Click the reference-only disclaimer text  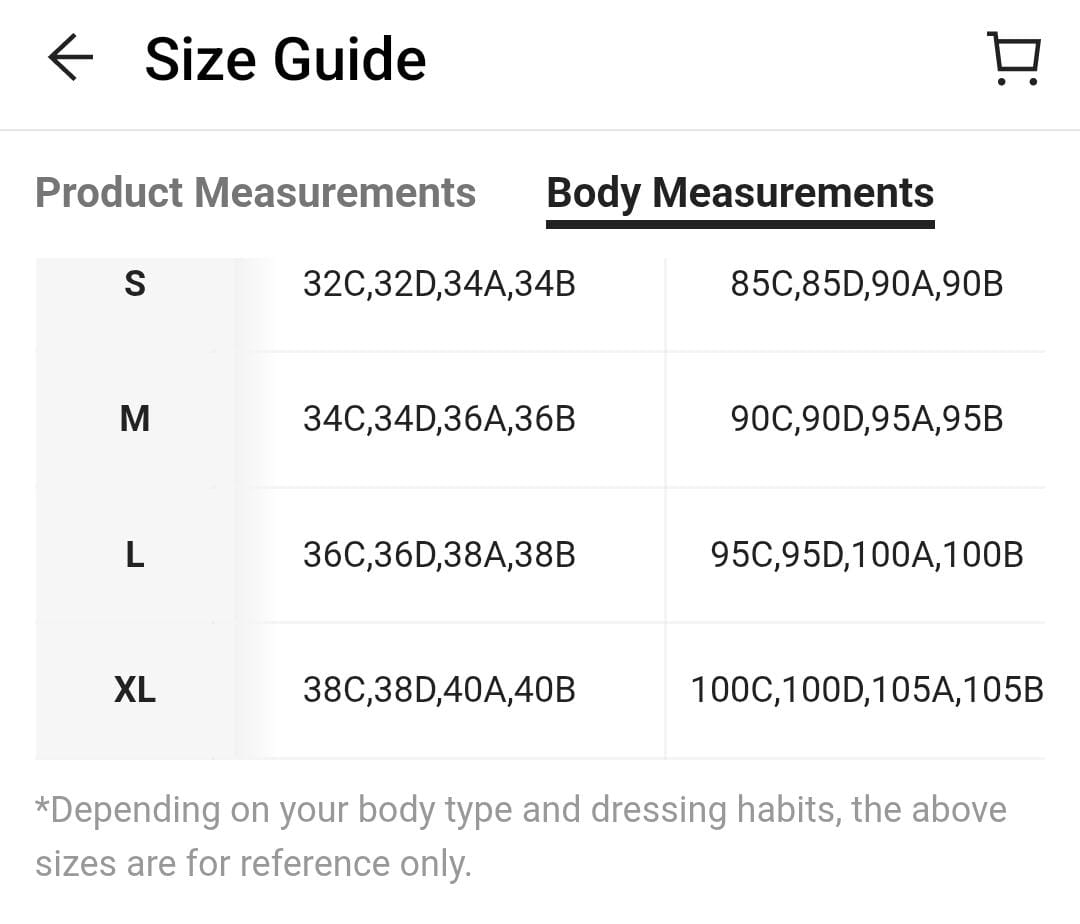[521, 836]
